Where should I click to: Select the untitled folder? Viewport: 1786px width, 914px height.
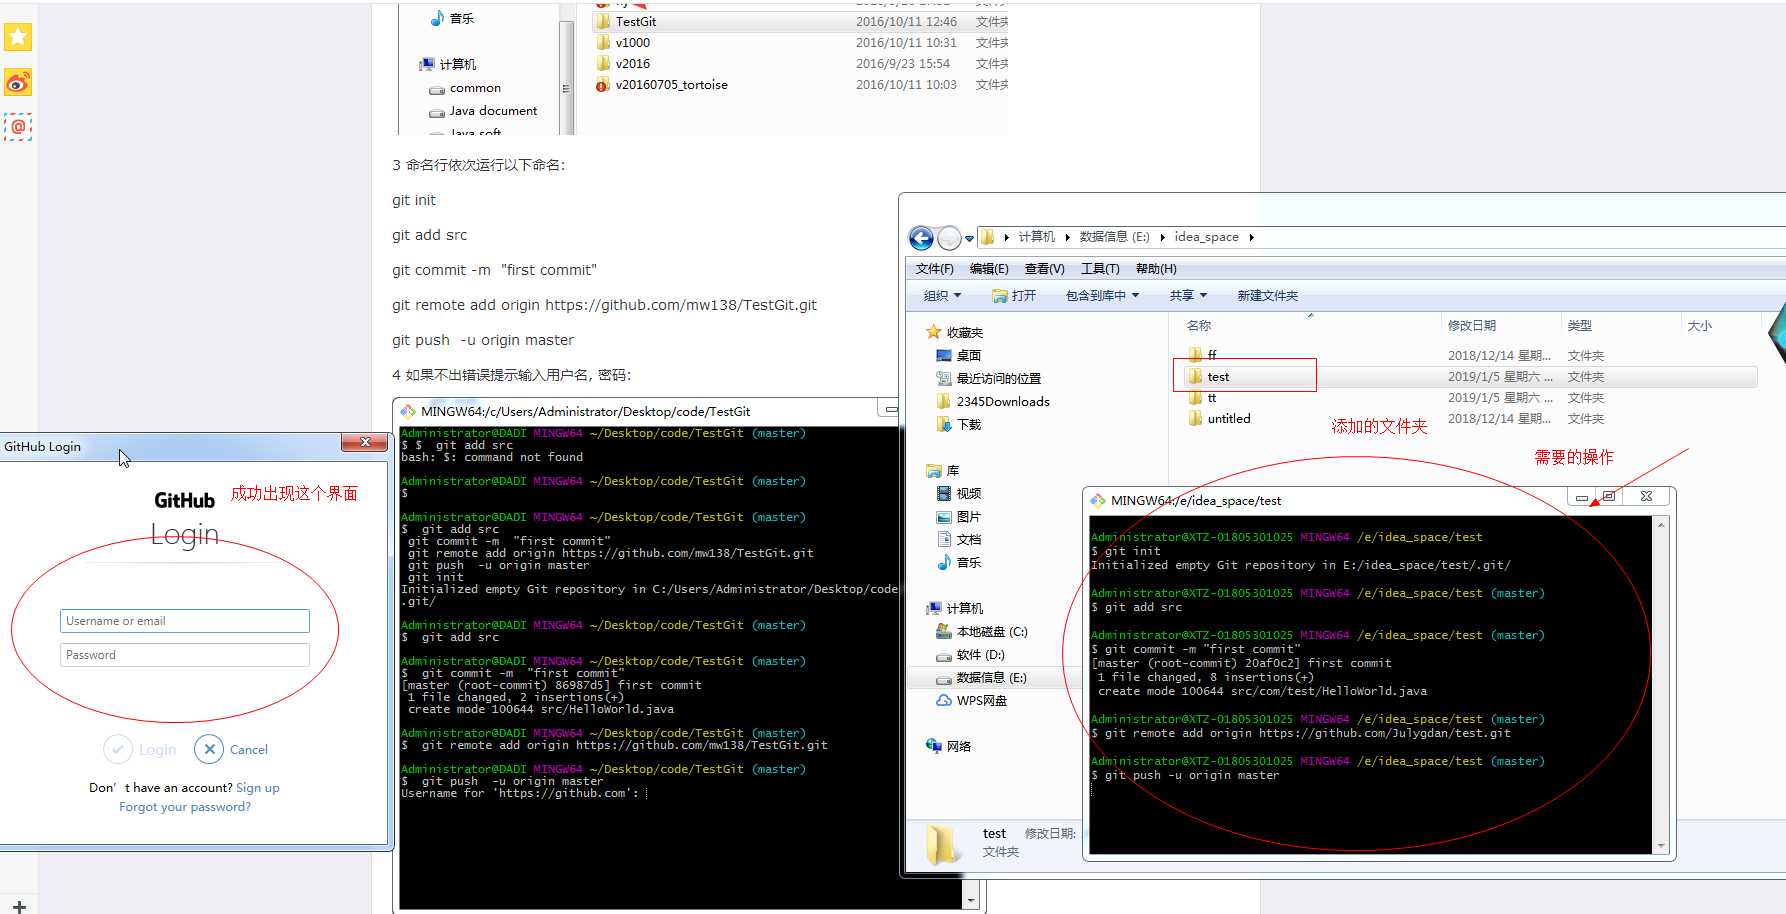[x=1219, y=419]
